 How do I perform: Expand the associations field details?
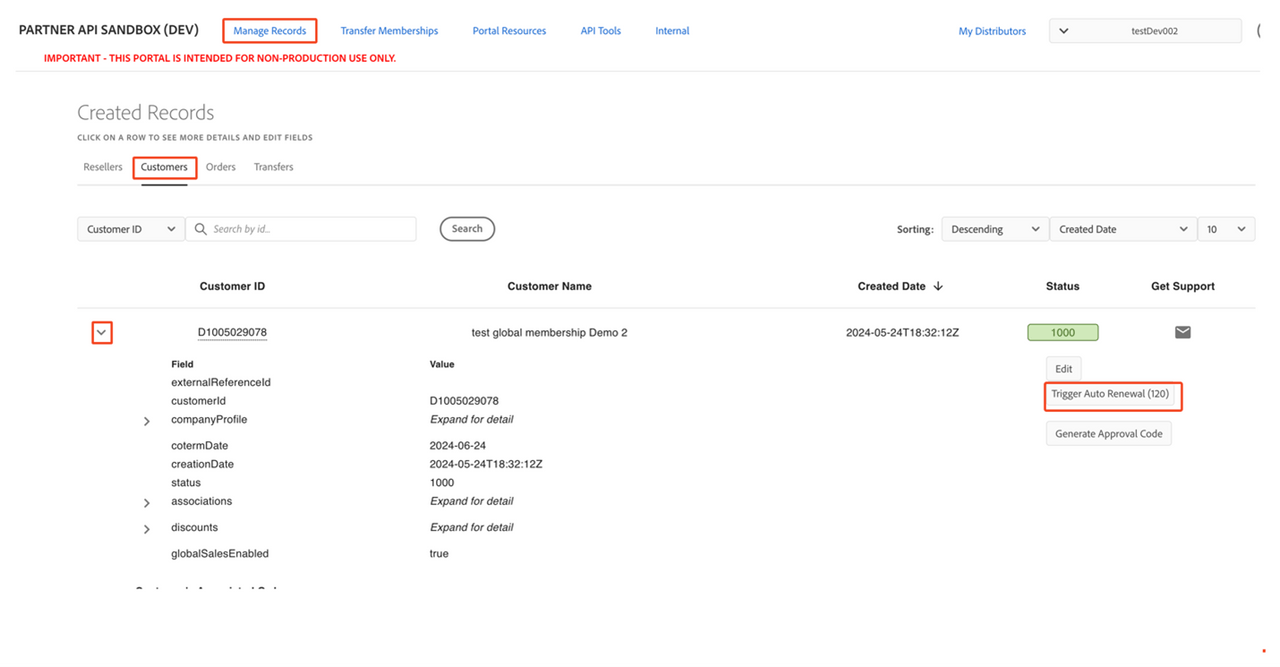point(147,502)
